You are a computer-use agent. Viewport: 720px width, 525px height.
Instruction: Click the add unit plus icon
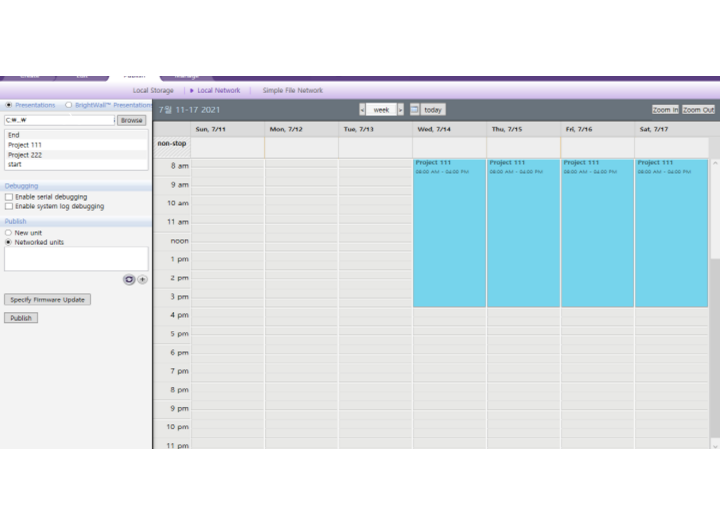142,279
